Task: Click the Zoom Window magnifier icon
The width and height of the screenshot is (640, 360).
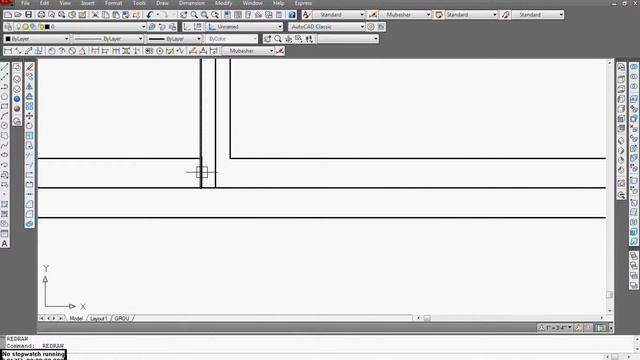Action: coord(204,15)
